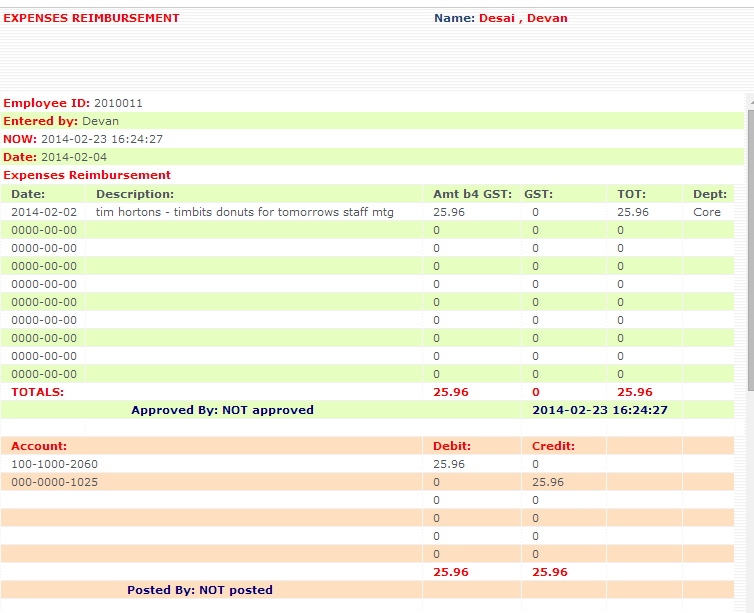Click the Dept column header
The height and width of the screenshot is (613, 754).
click(x=710, y=194)
